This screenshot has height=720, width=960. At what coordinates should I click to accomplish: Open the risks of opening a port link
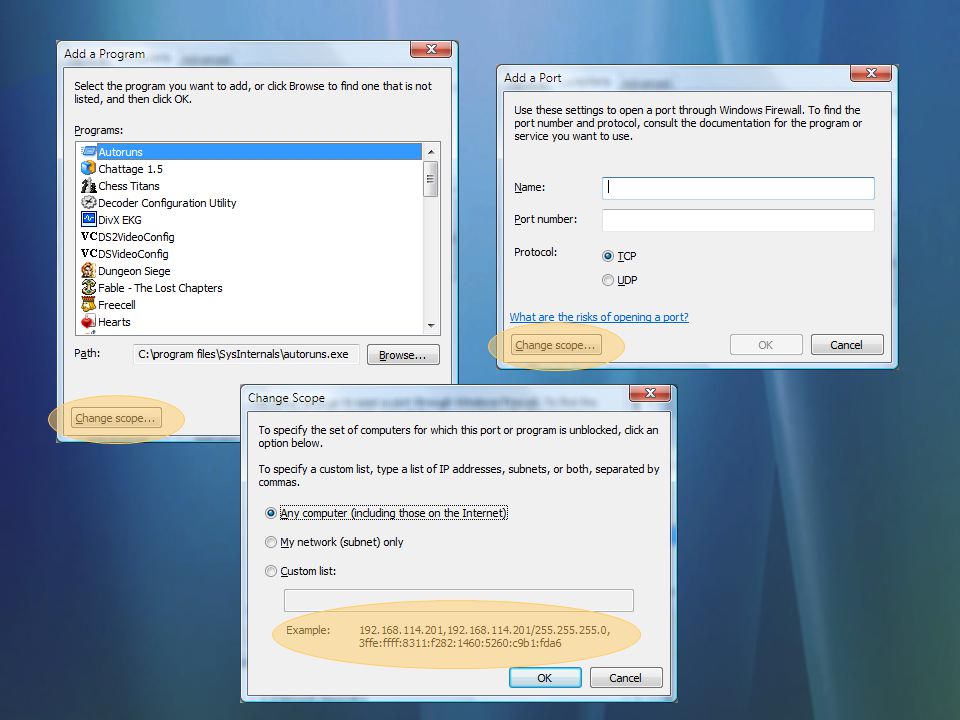pyautogui.click(x=599, y=317)
